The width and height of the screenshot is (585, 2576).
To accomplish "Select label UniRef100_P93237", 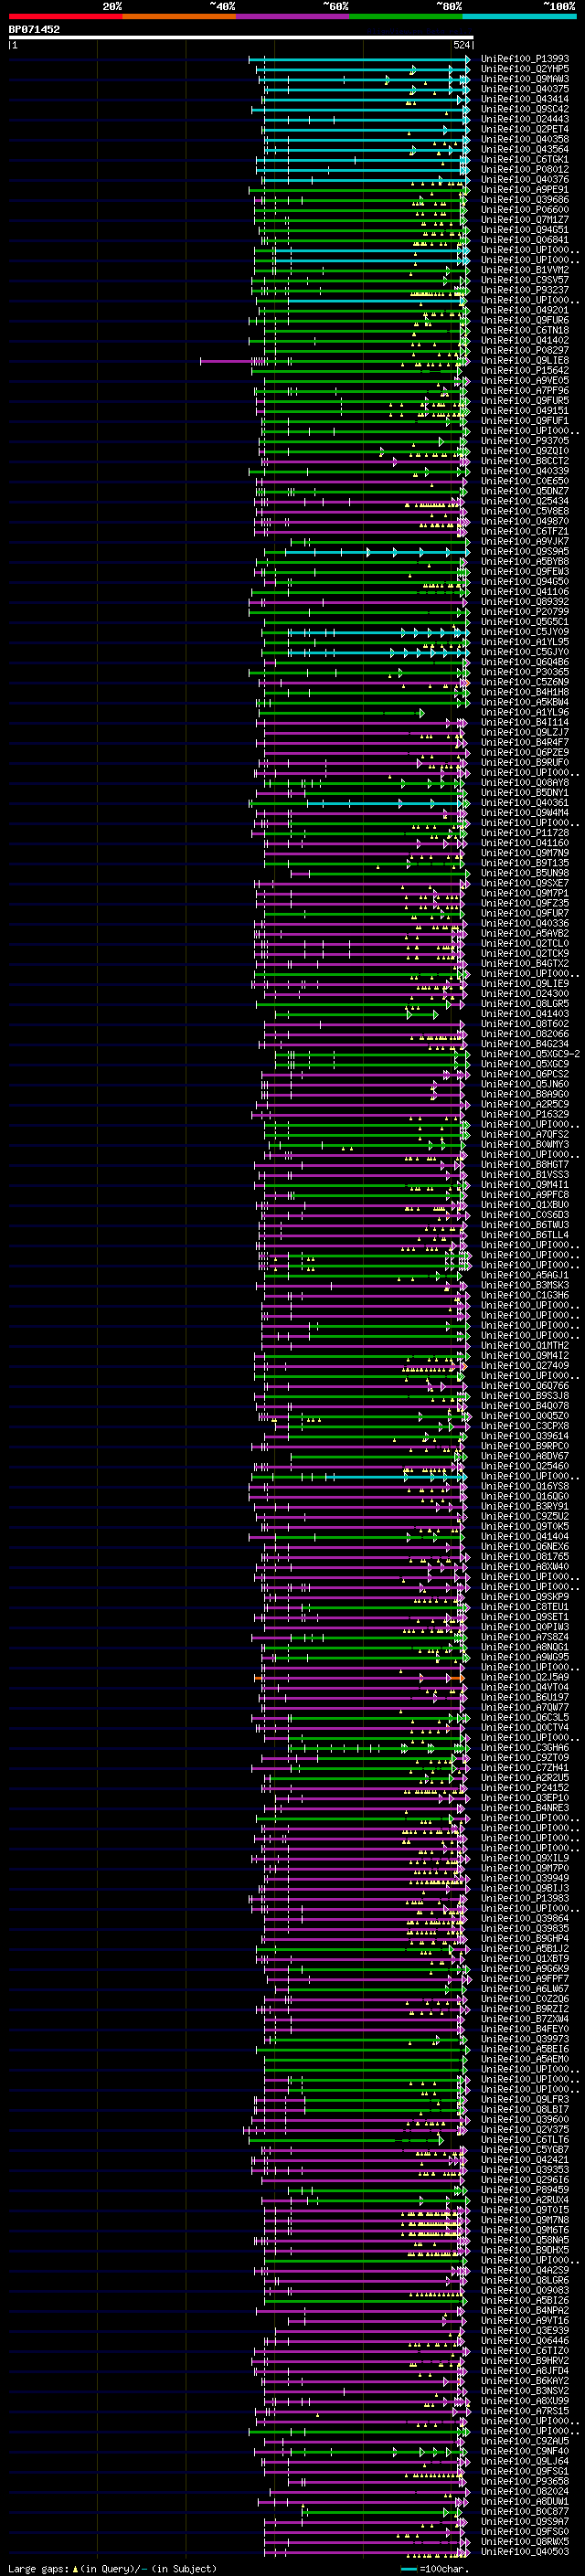I will pos(525,290).
